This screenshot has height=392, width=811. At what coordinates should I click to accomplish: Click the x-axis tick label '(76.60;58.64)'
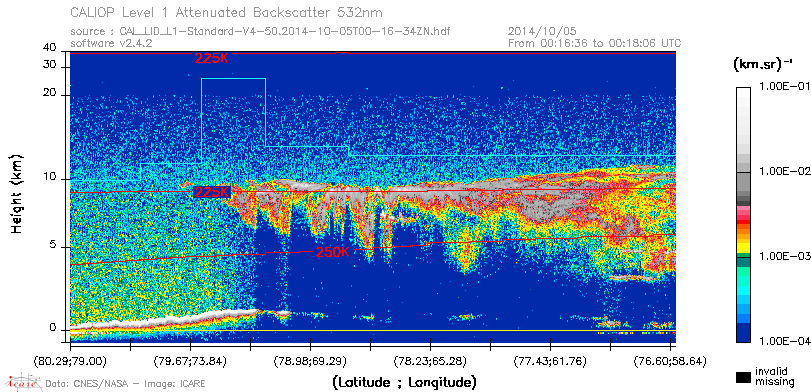pyautogui.click(x=670, y=361)
